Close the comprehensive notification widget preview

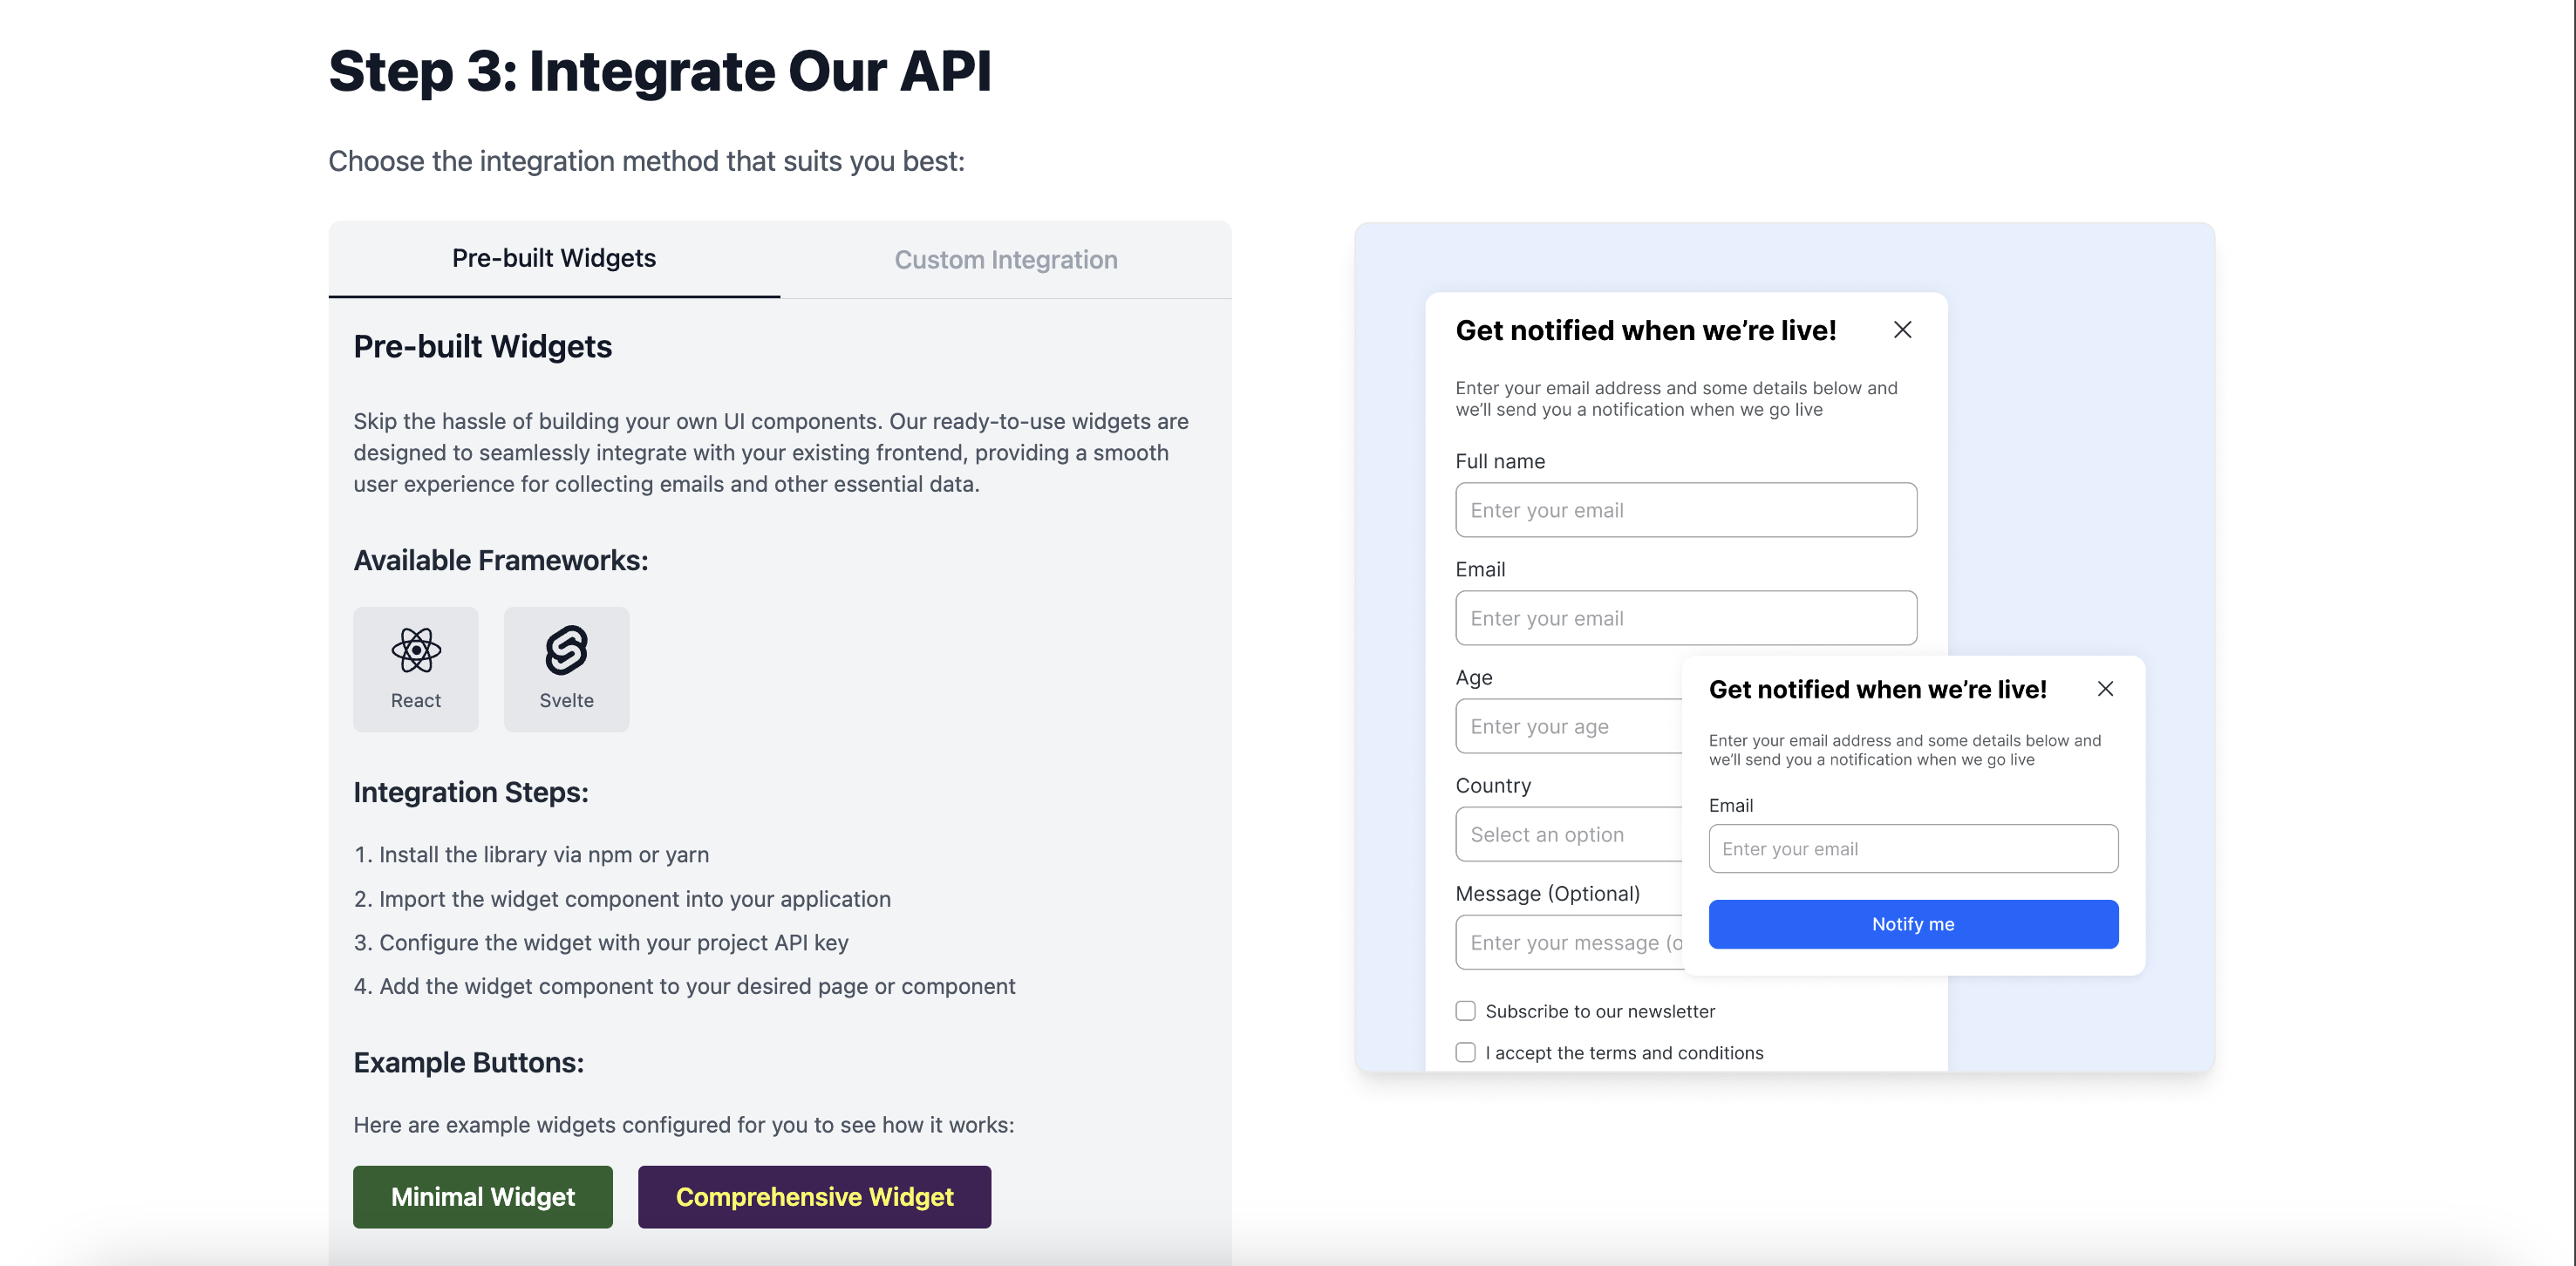coord(1902,330)
